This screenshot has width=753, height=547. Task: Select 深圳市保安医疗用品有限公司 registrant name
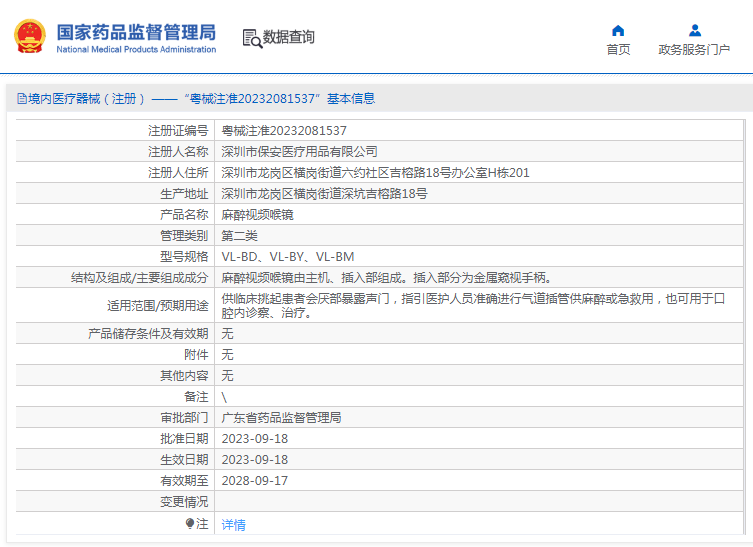(299, 152)
